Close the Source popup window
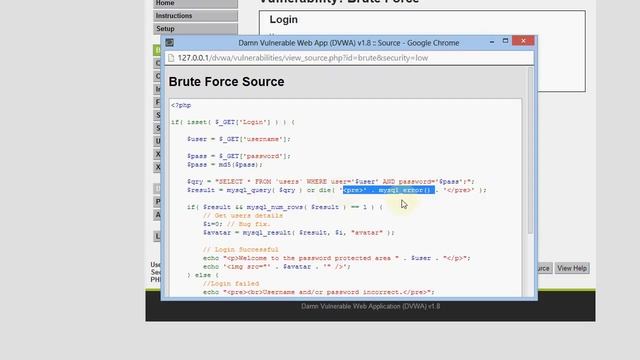 [523, 41]
